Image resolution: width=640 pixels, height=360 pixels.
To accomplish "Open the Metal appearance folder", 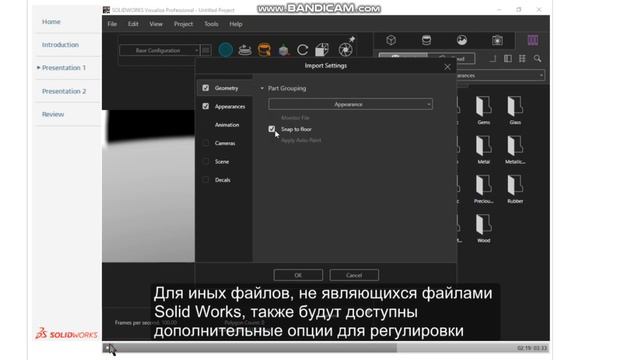I will click(484, 149).
